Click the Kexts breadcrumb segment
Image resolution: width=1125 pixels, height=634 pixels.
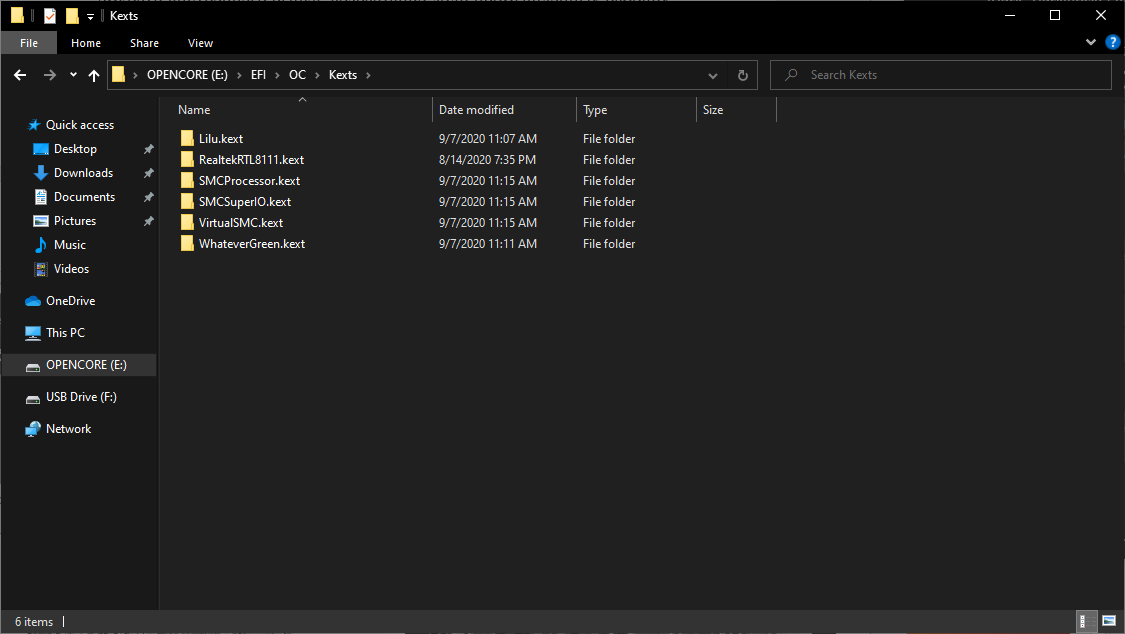343,75
